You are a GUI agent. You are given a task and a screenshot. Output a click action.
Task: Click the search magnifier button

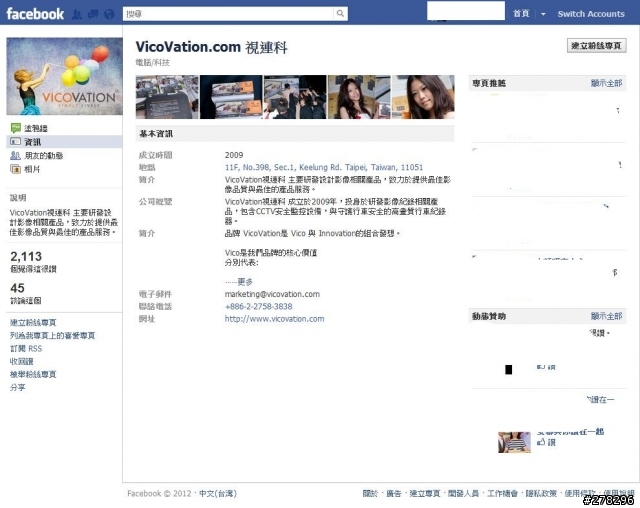pos(340,13)
